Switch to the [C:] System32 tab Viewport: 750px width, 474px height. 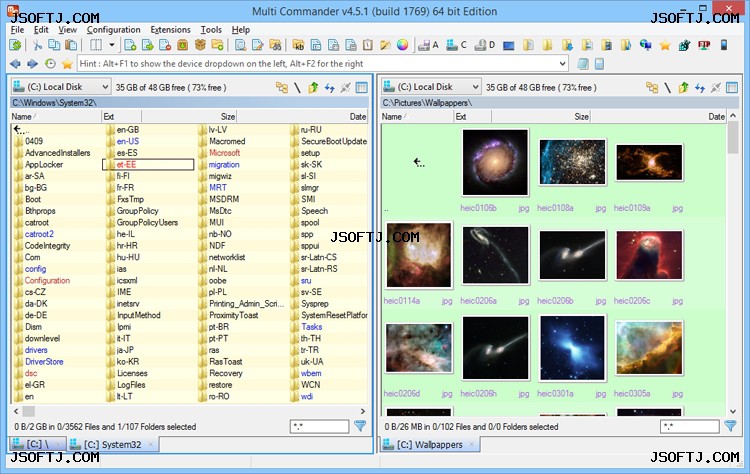pos(113,444)
